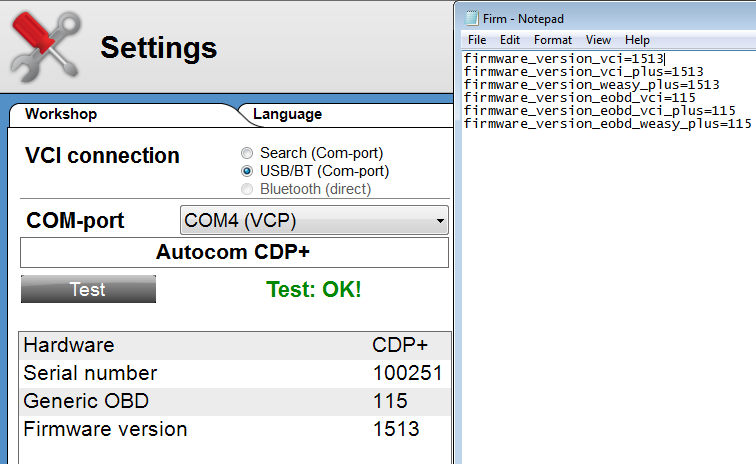Open Notepad File menu
This screenshot has width=756, height=464.
[477, 40]
